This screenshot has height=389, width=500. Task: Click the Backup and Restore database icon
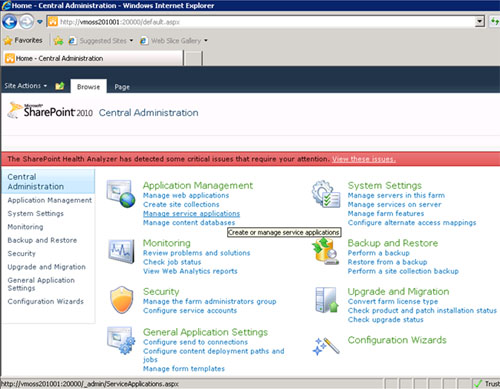coord(326,251)
